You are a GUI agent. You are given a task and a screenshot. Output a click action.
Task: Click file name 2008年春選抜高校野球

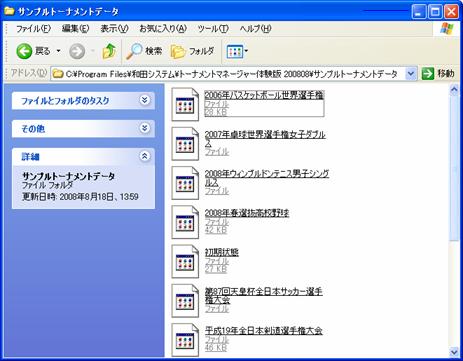coord(247,213)
